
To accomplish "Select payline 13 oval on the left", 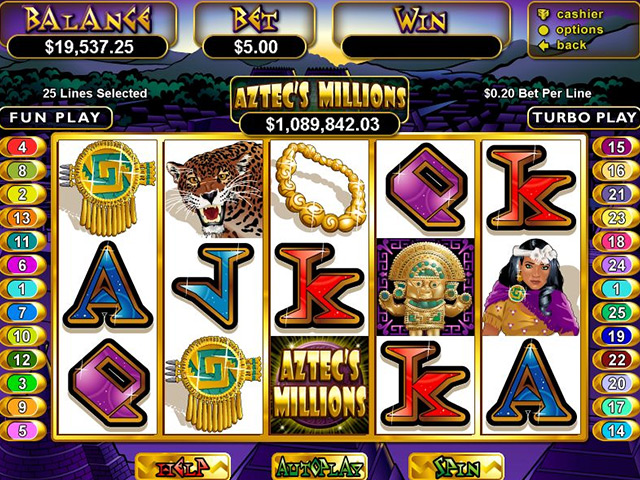I will point(23,218).
